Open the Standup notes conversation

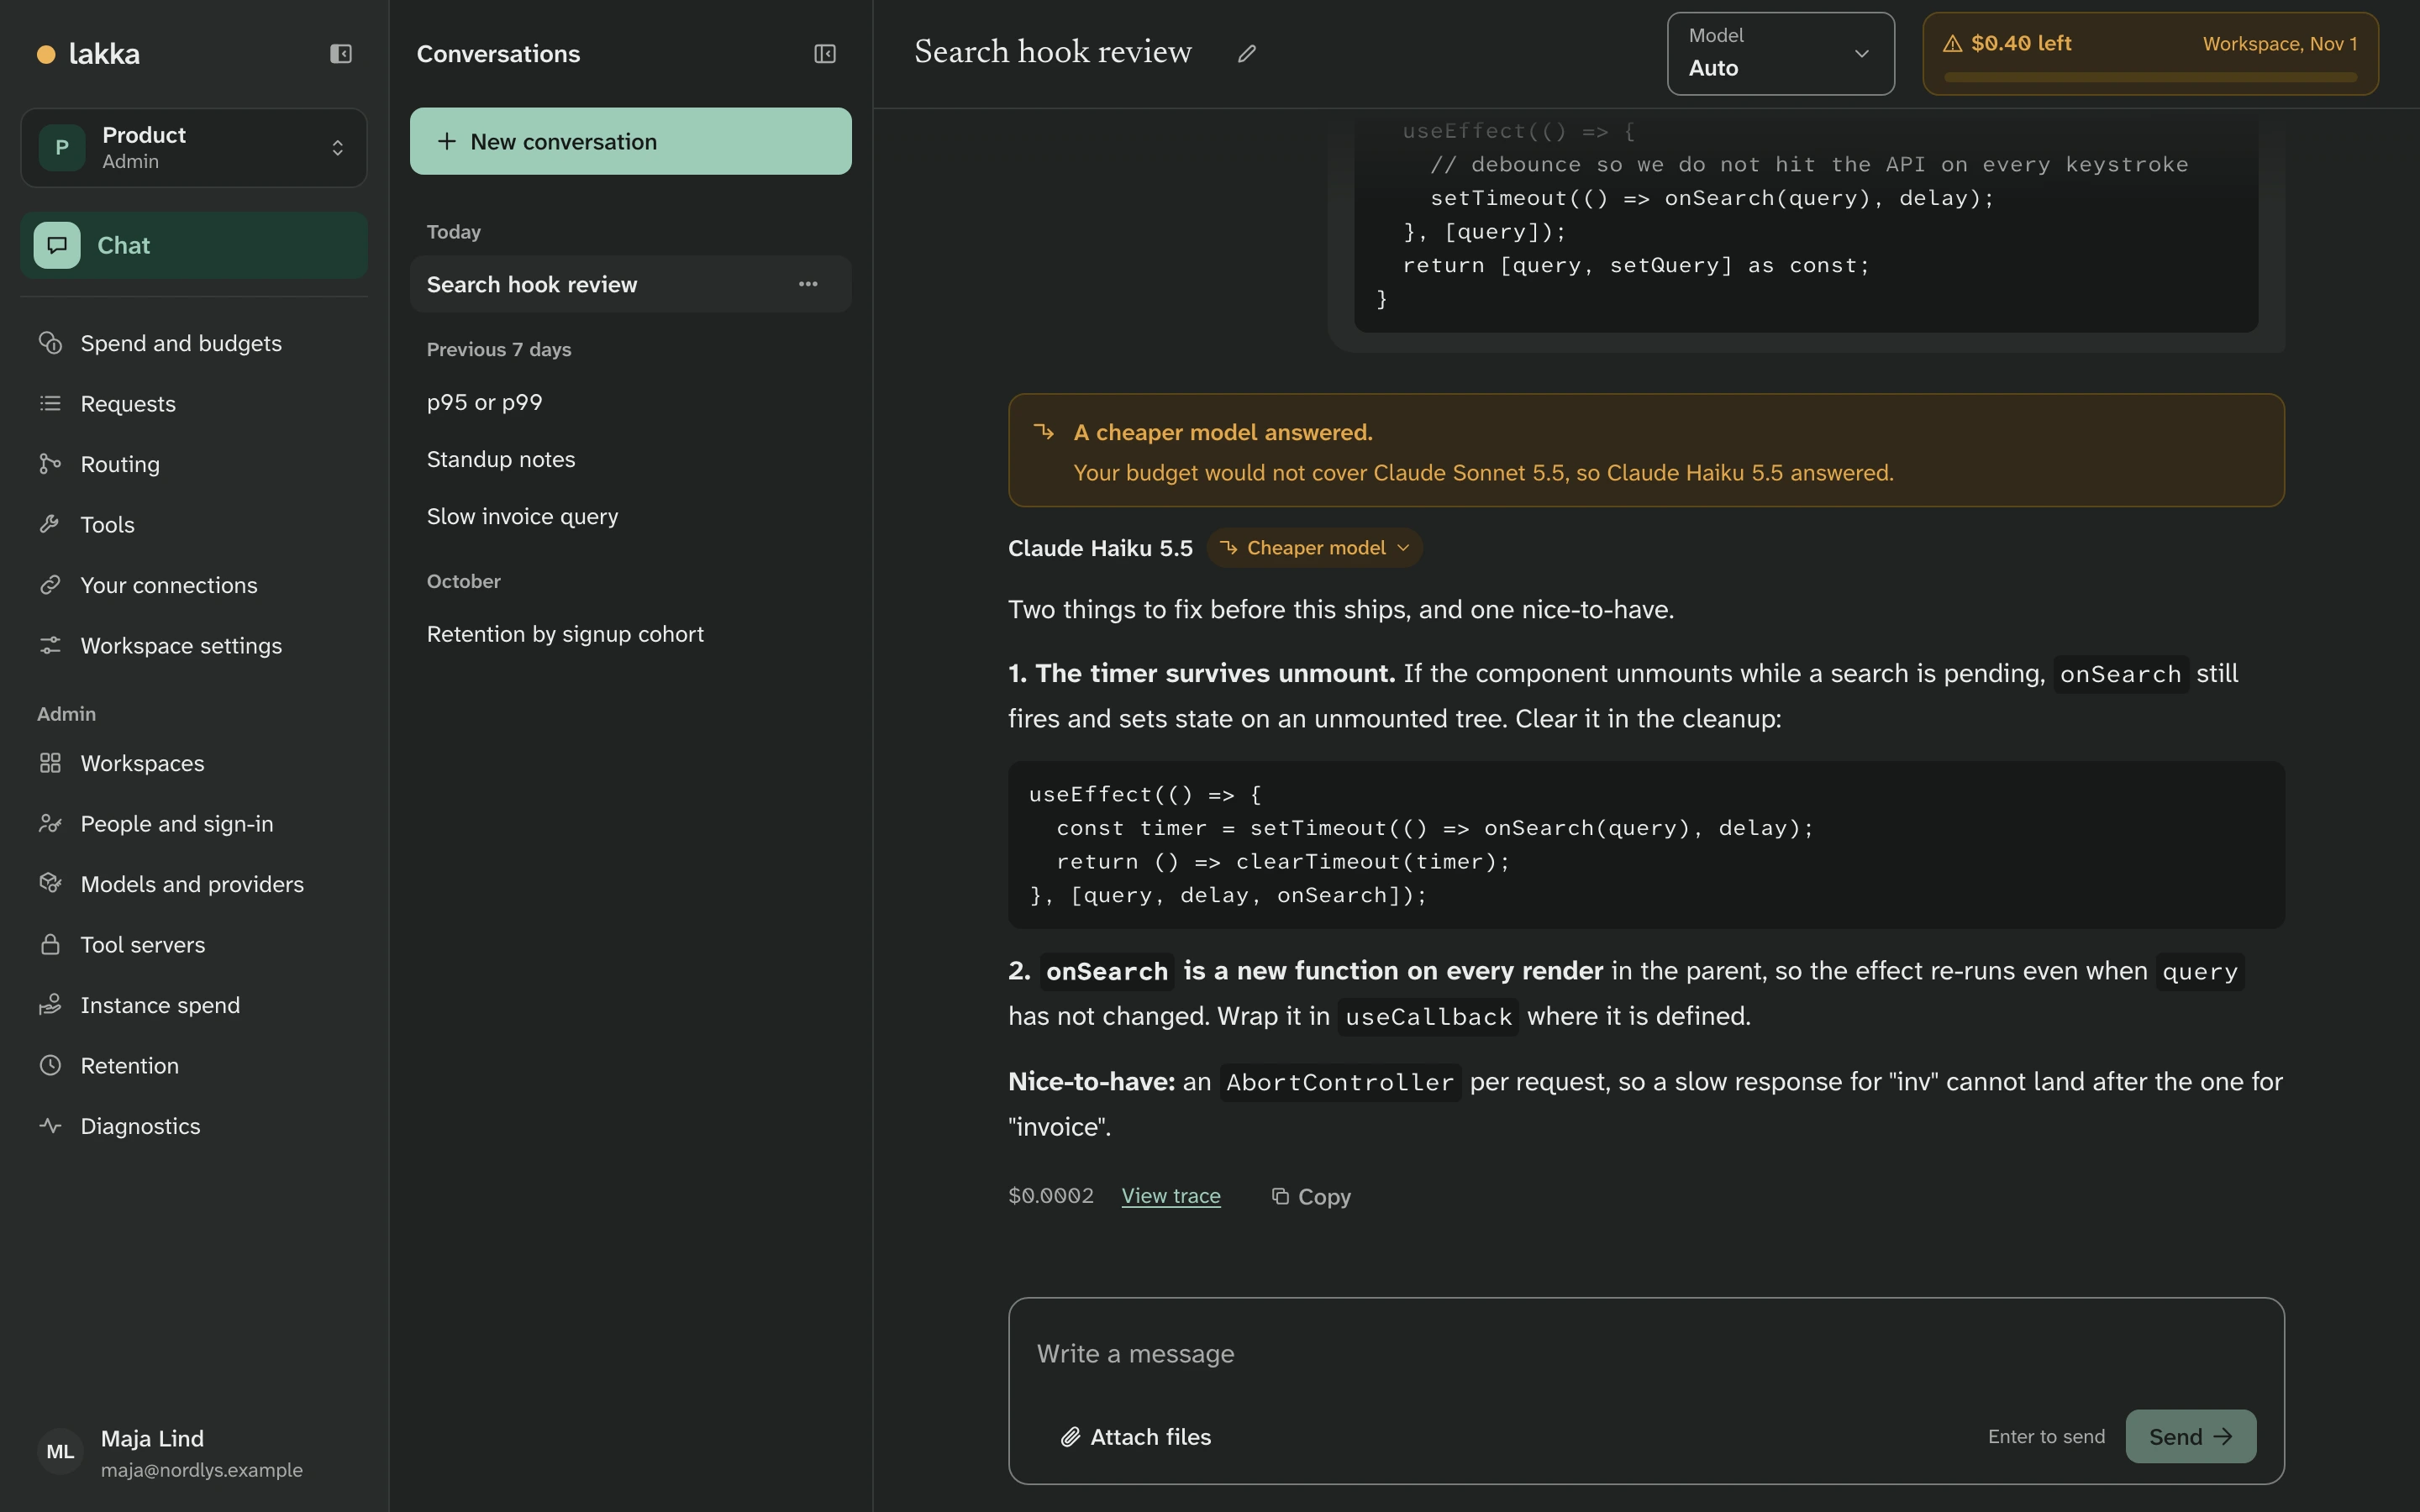click(631, 459)
